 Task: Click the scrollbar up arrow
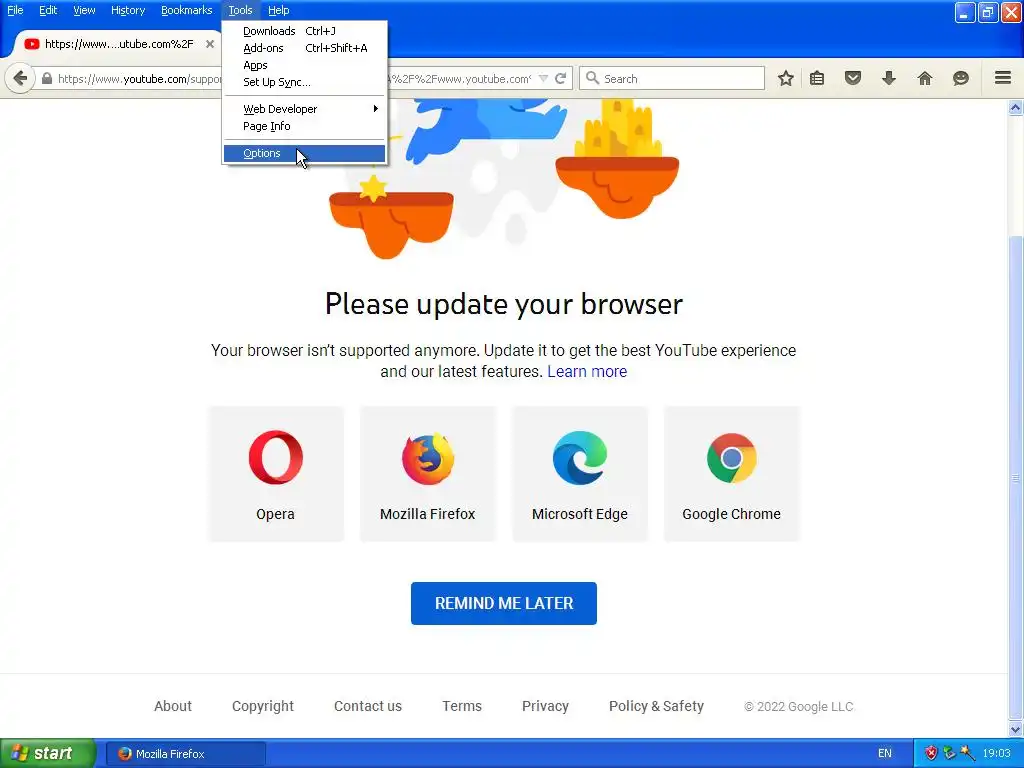[x=1016, y=108]
